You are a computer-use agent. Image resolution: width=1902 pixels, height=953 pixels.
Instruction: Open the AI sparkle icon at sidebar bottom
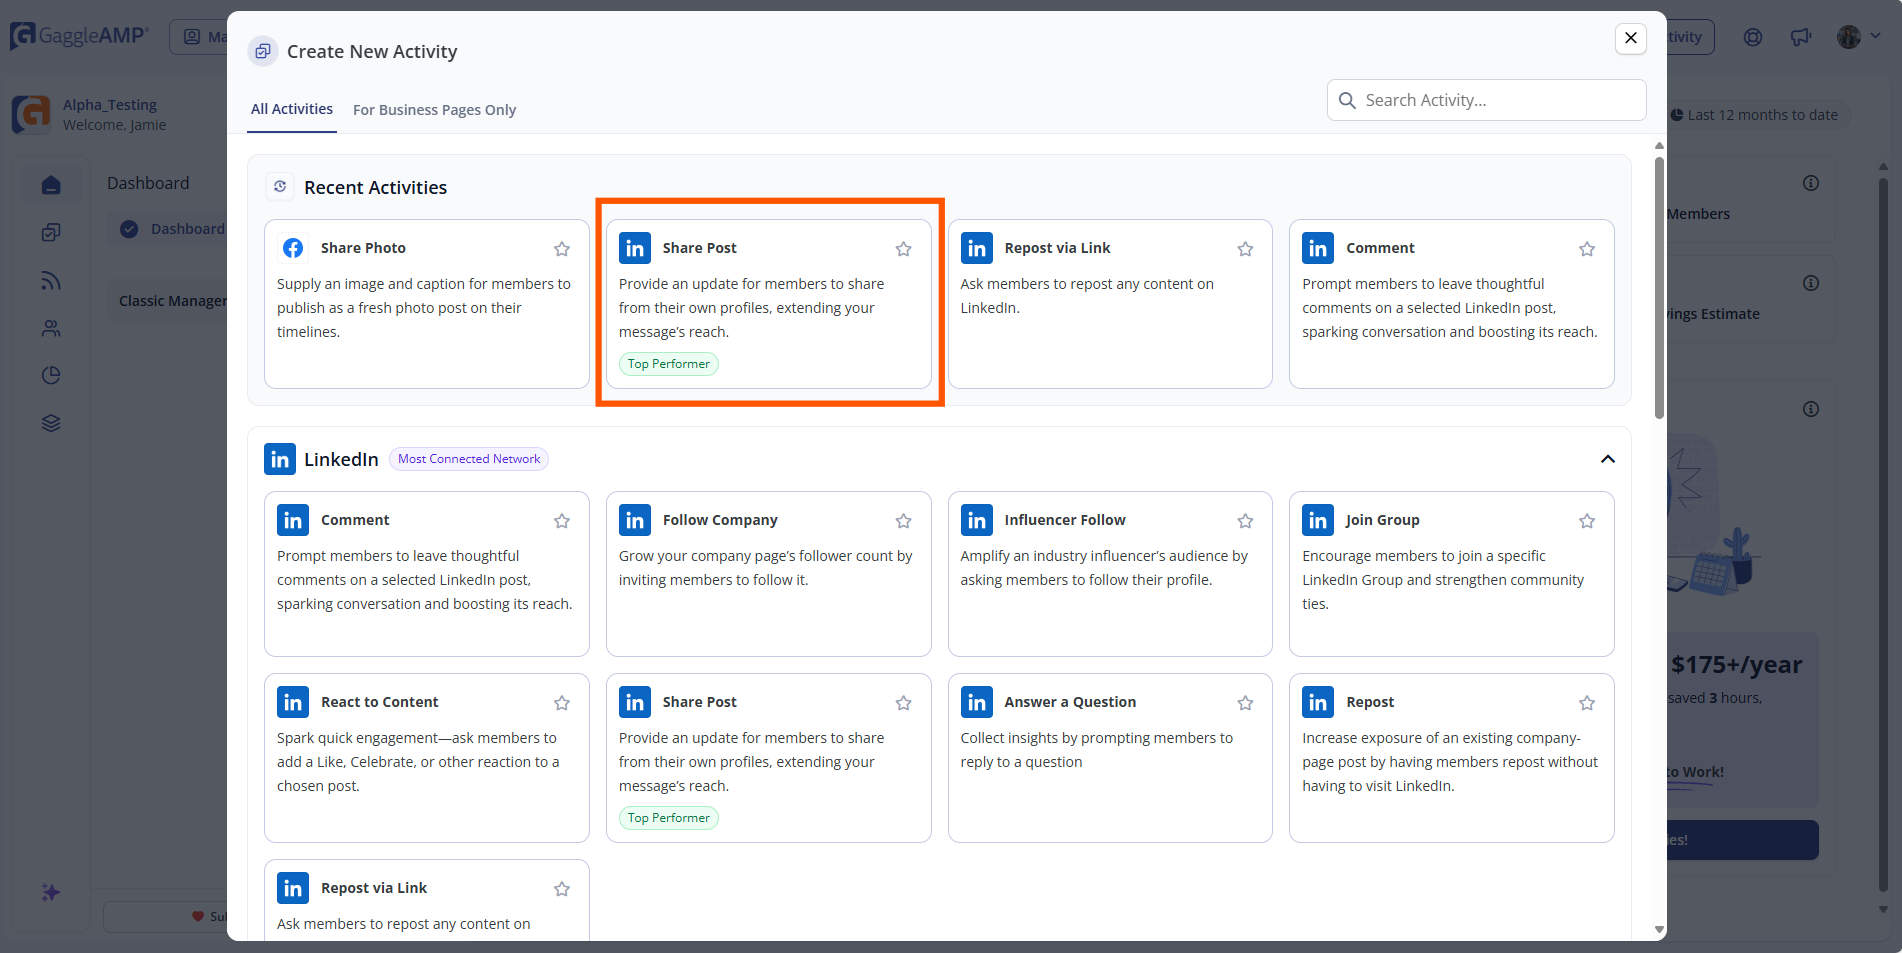pyautogui.click(x=50, y=893)
